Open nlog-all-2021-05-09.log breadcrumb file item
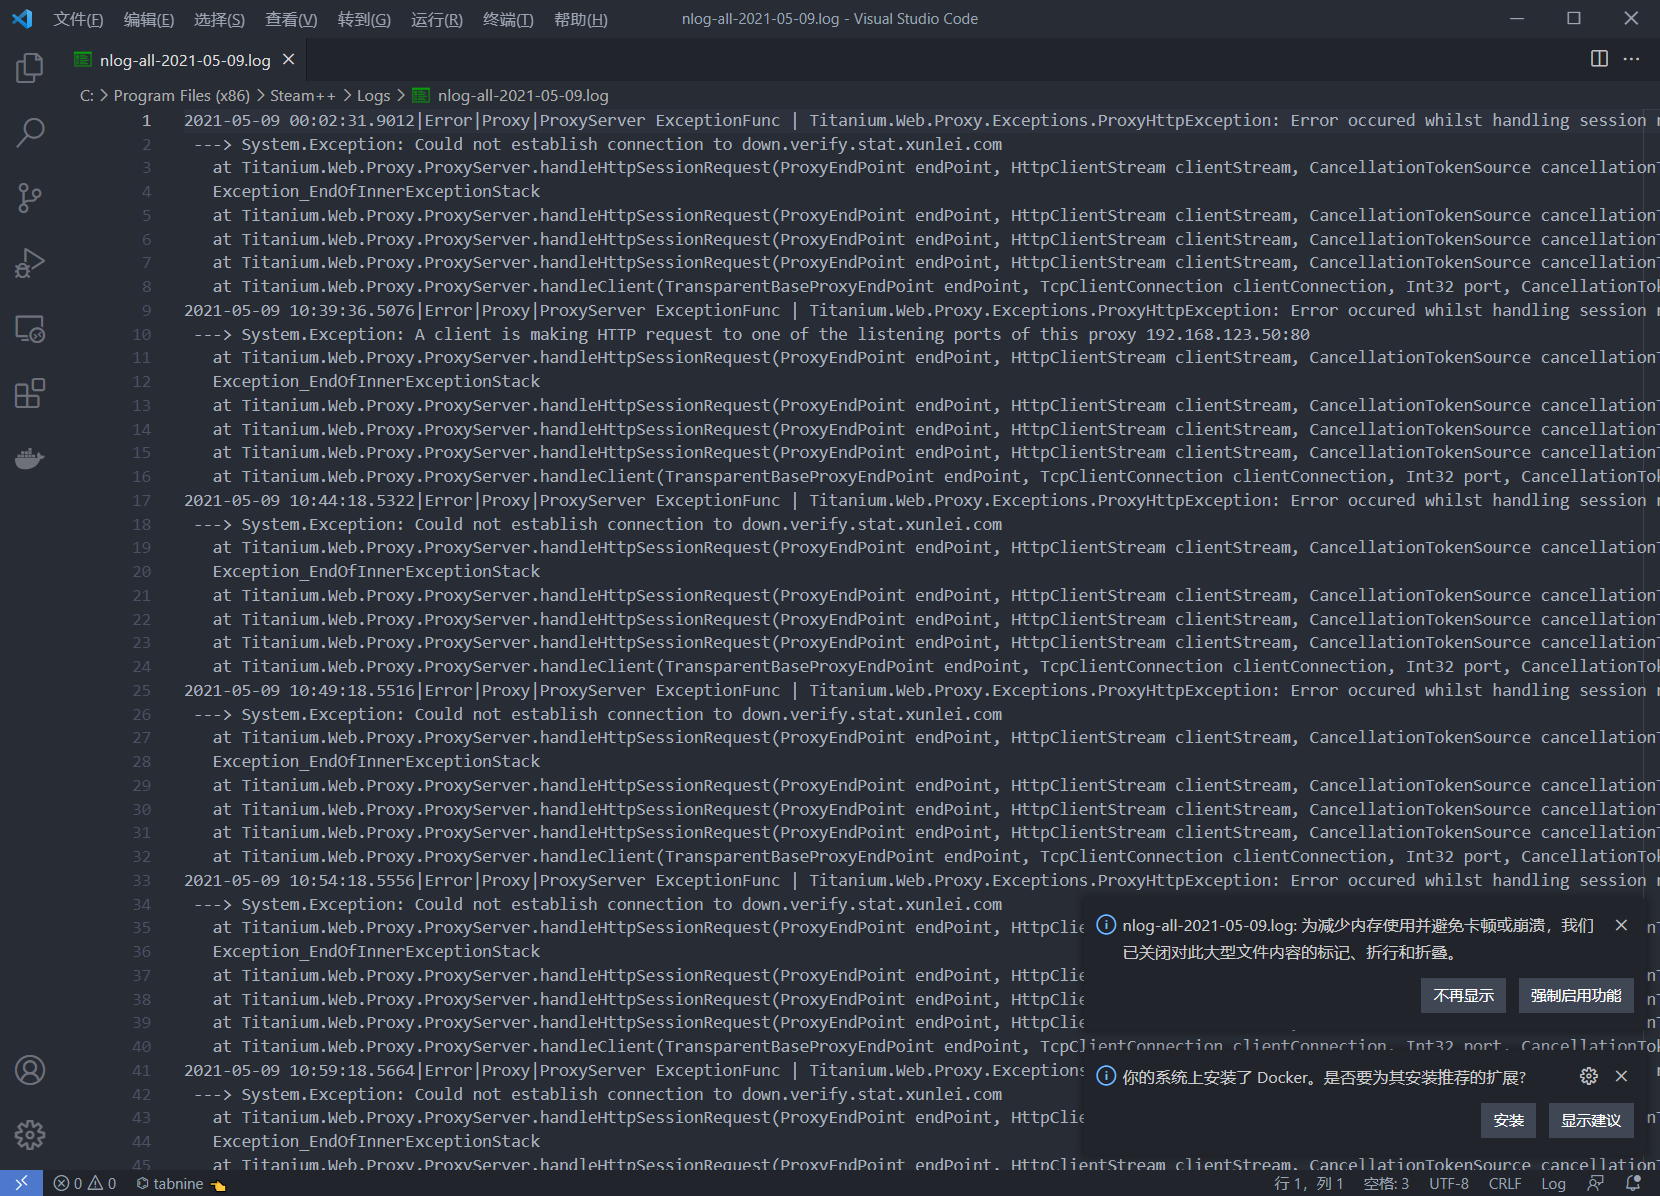The image size is (1660, 1196). pyautogui.click(x=510, y=95)
